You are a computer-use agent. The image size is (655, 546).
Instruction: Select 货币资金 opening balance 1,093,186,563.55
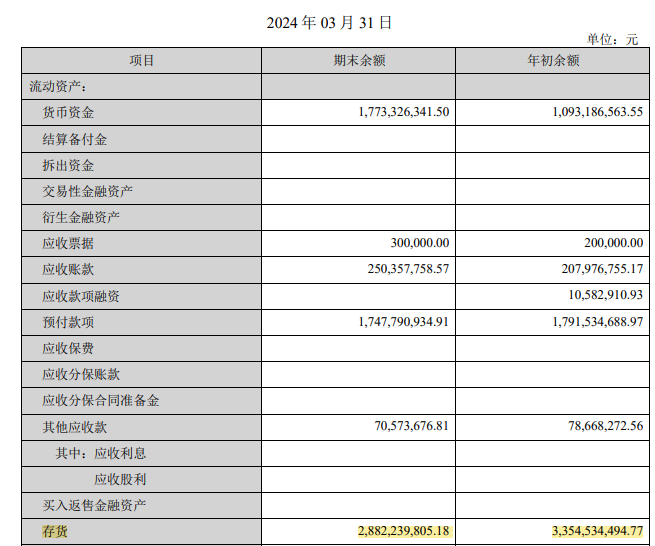coord(597,113)
